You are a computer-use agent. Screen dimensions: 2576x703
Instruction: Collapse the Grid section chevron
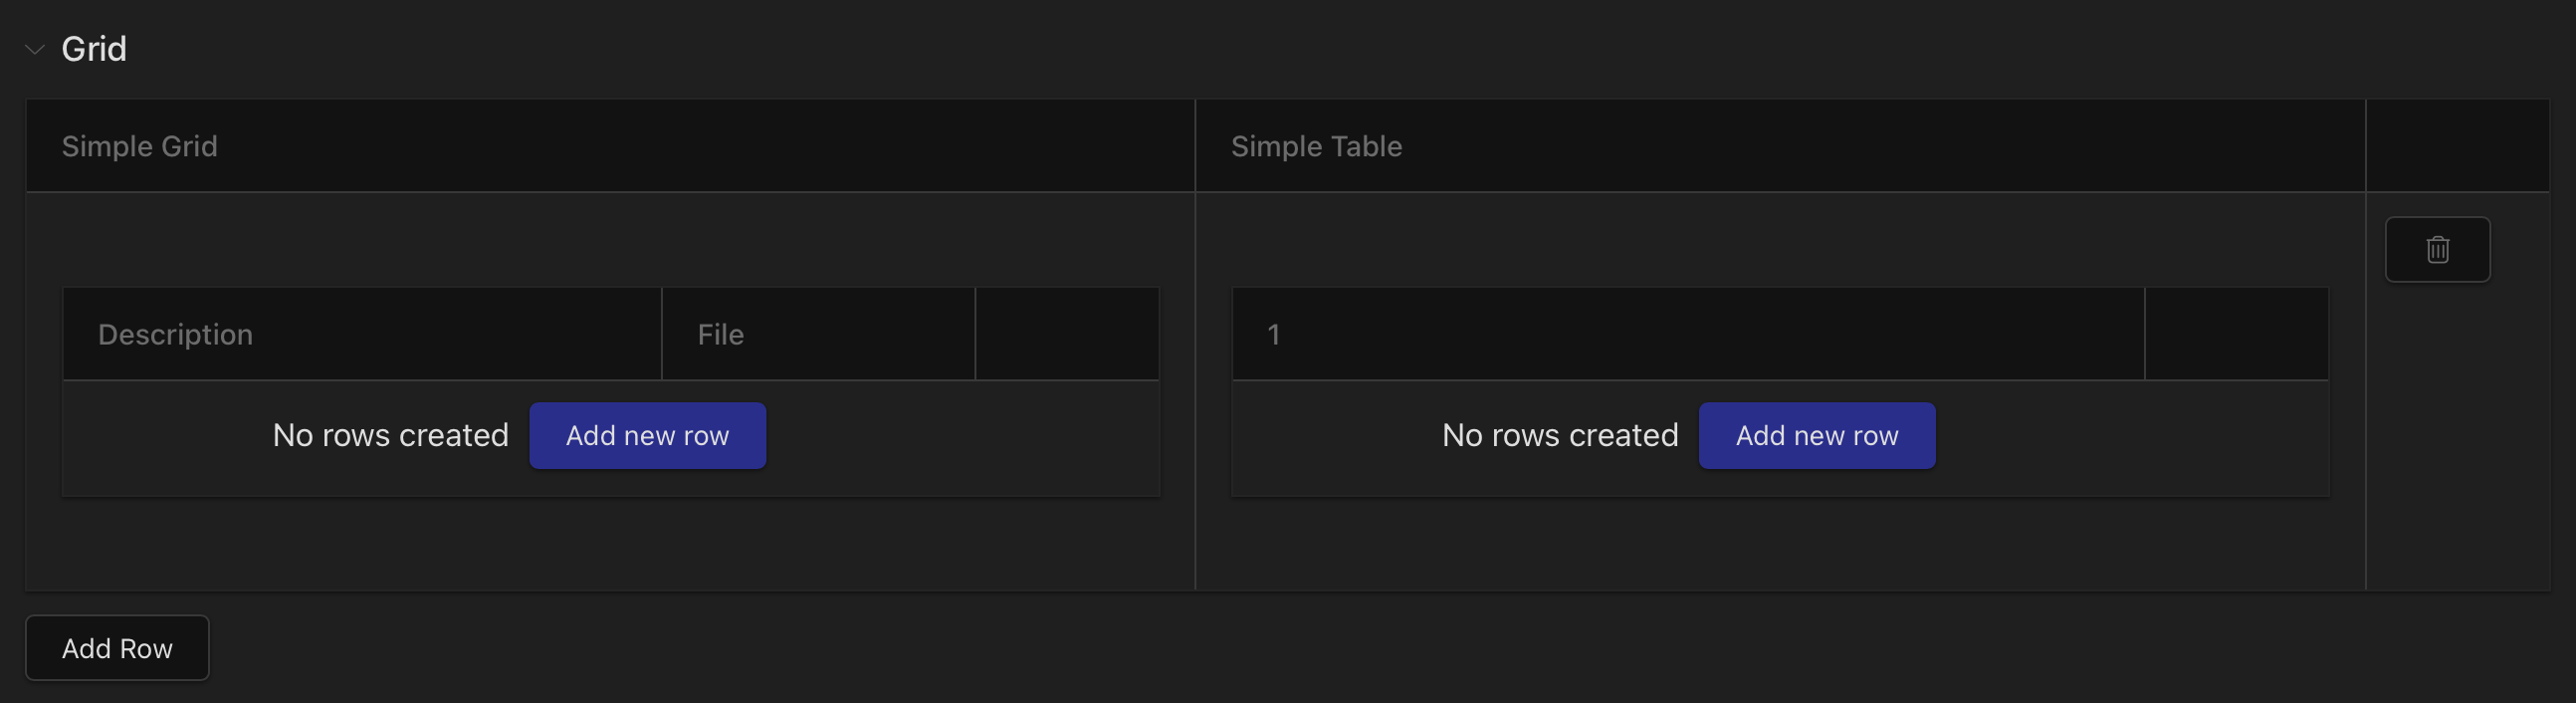click(x=35, y=49)
